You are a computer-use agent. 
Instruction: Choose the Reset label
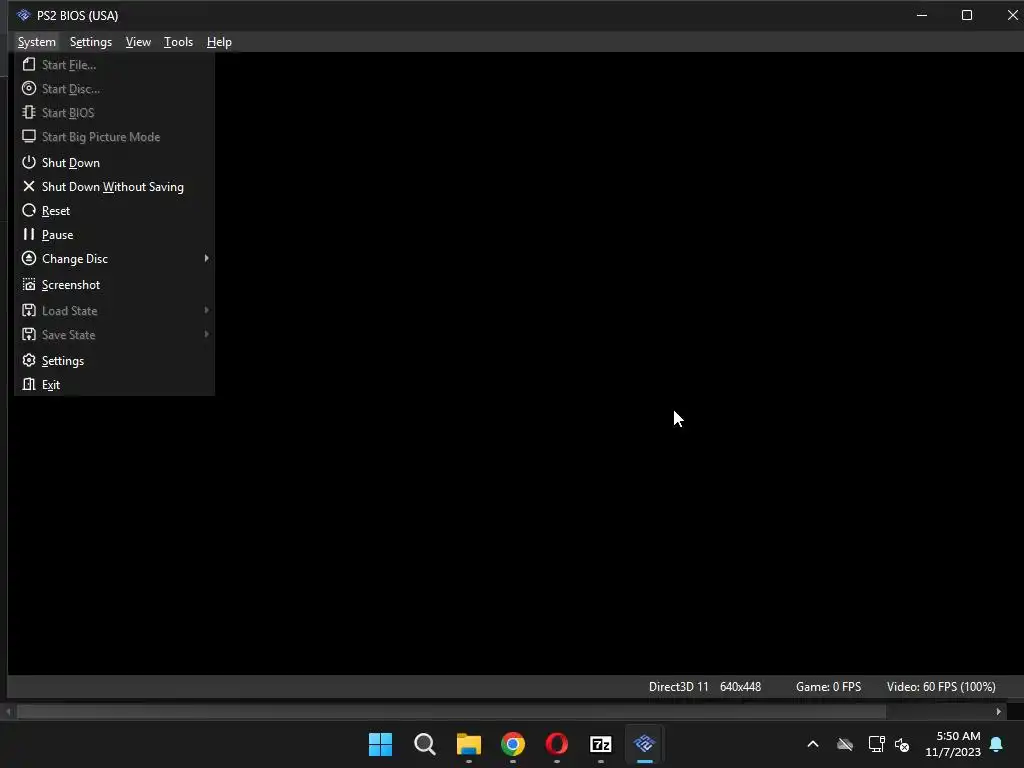[x=56, y=211]
